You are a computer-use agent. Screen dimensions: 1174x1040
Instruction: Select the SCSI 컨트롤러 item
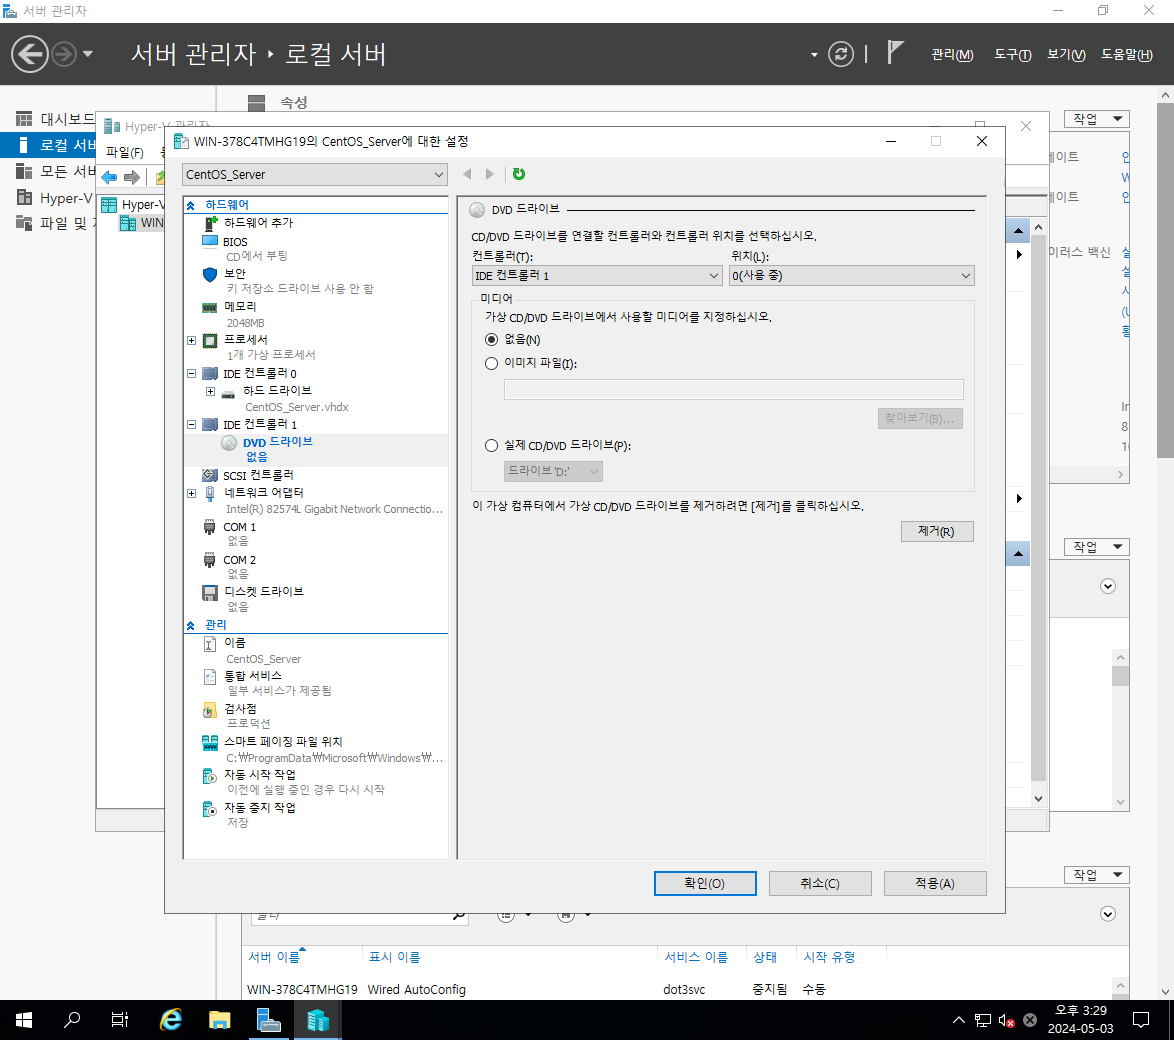click(x=258, y=475)
